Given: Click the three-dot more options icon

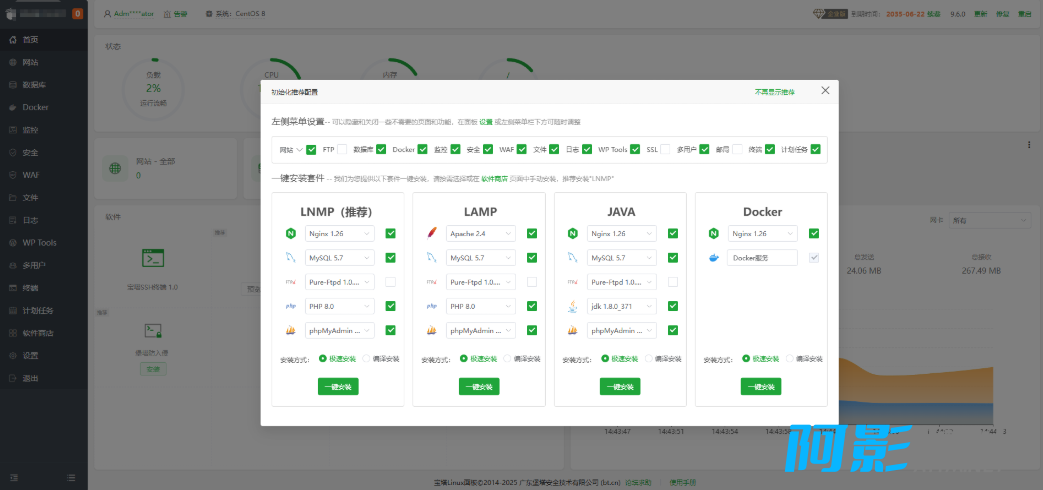Looking at the screenshot, I should pos(1029,144).
